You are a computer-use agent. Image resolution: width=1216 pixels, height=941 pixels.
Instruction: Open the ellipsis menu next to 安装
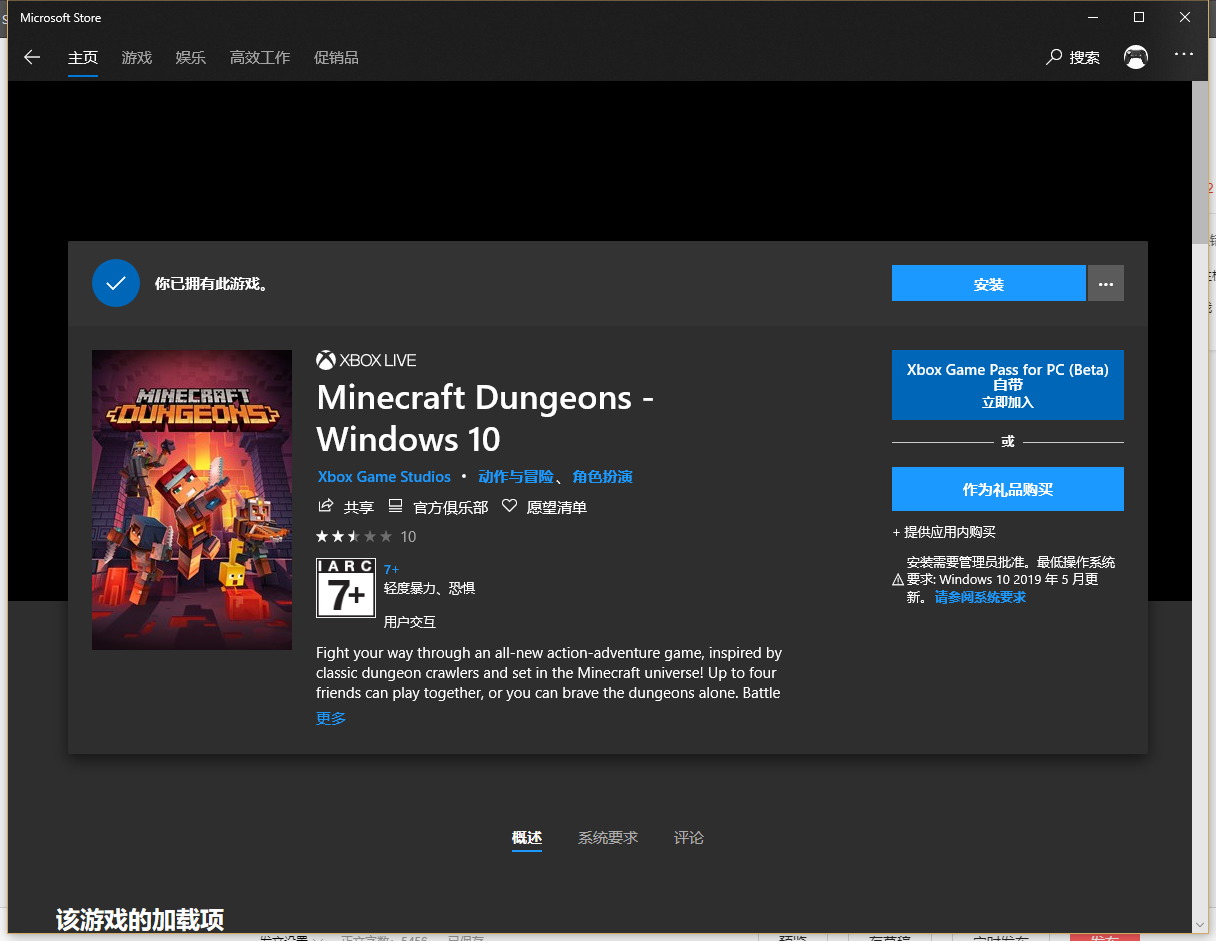pos(1105,283)
